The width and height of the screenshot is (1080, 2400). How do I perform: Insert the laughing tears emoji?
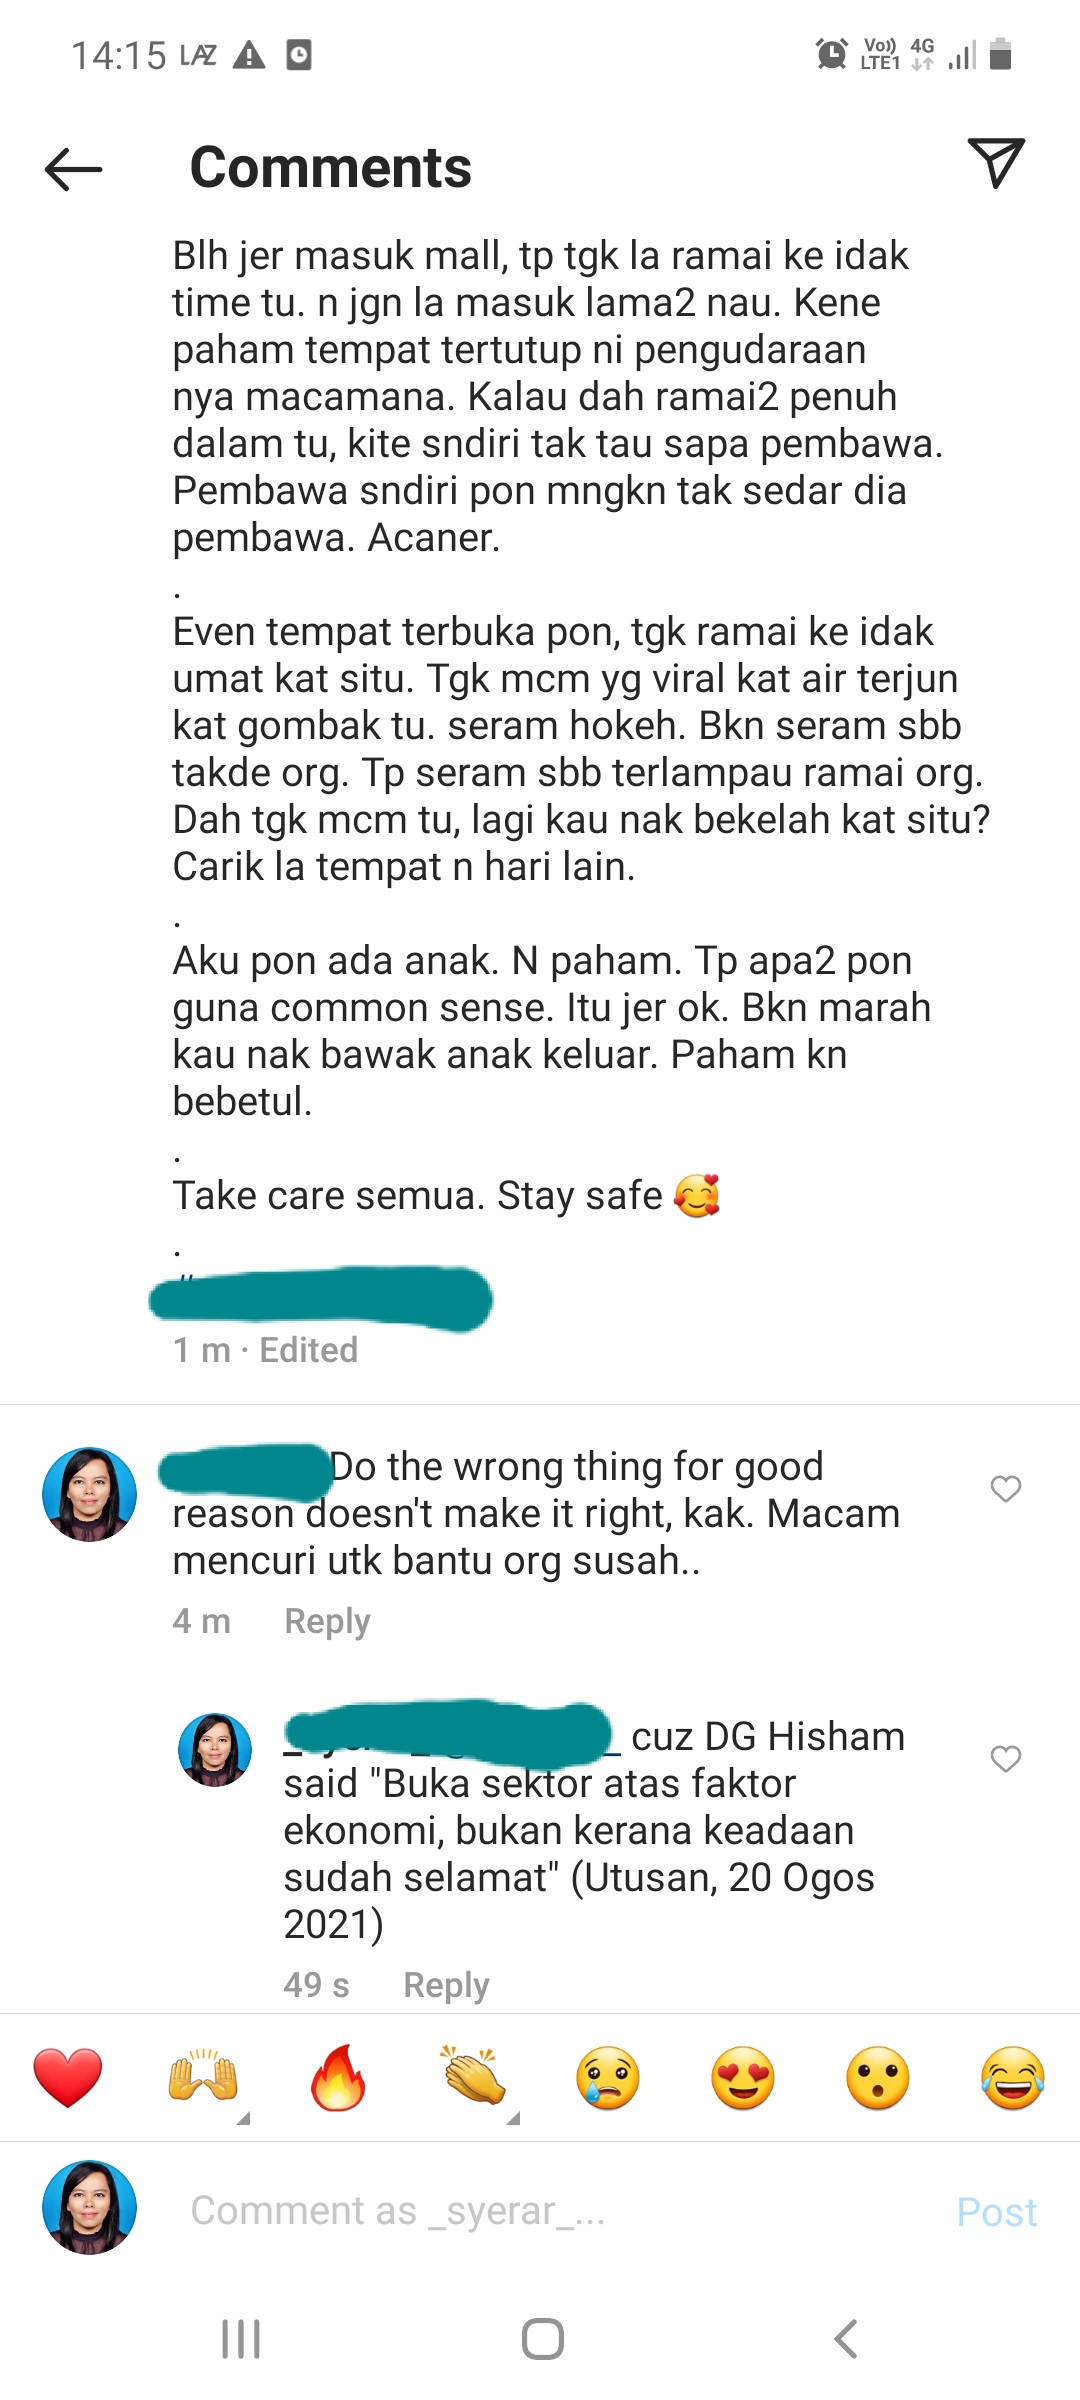point(1013,2078)
